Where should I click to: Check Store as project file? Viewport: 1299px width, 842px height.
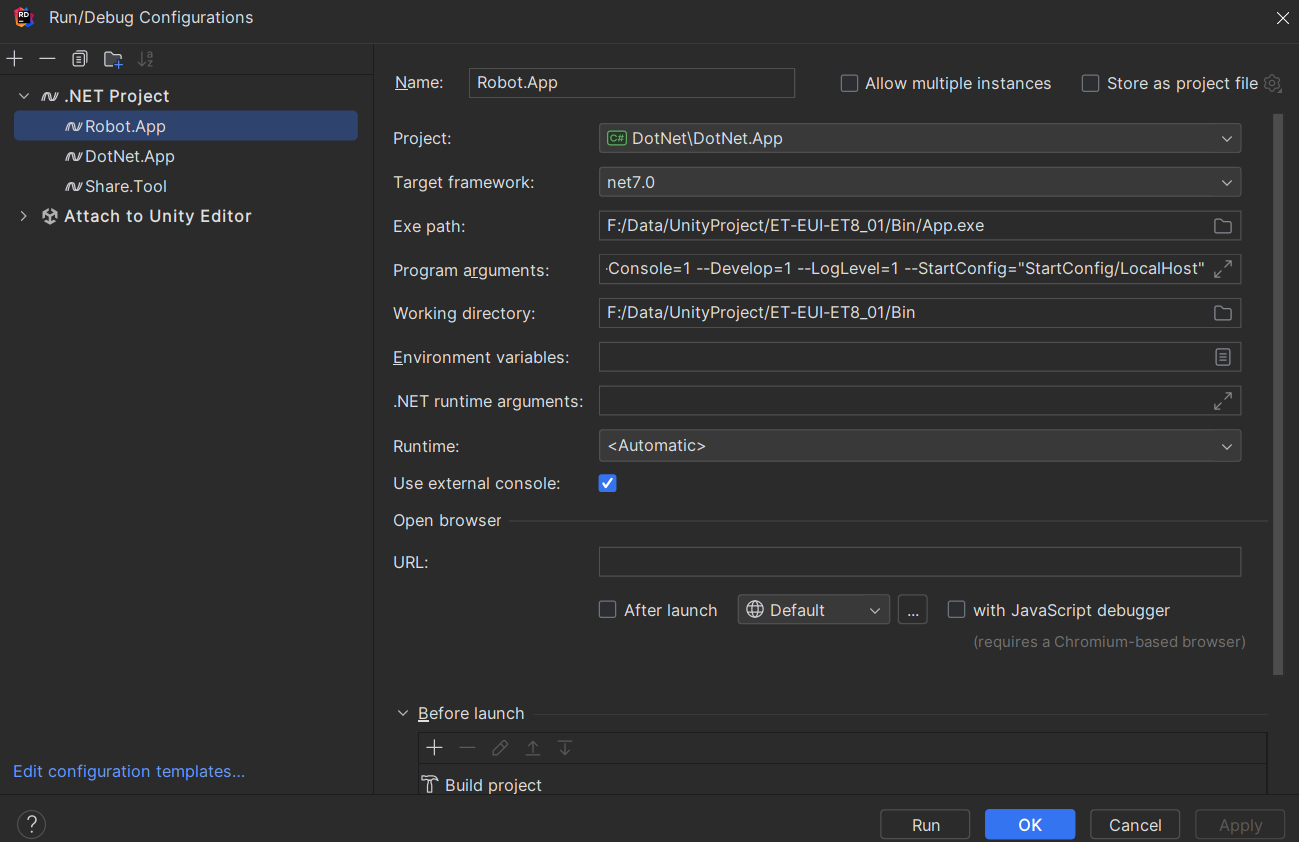[x=1090, y=84]
